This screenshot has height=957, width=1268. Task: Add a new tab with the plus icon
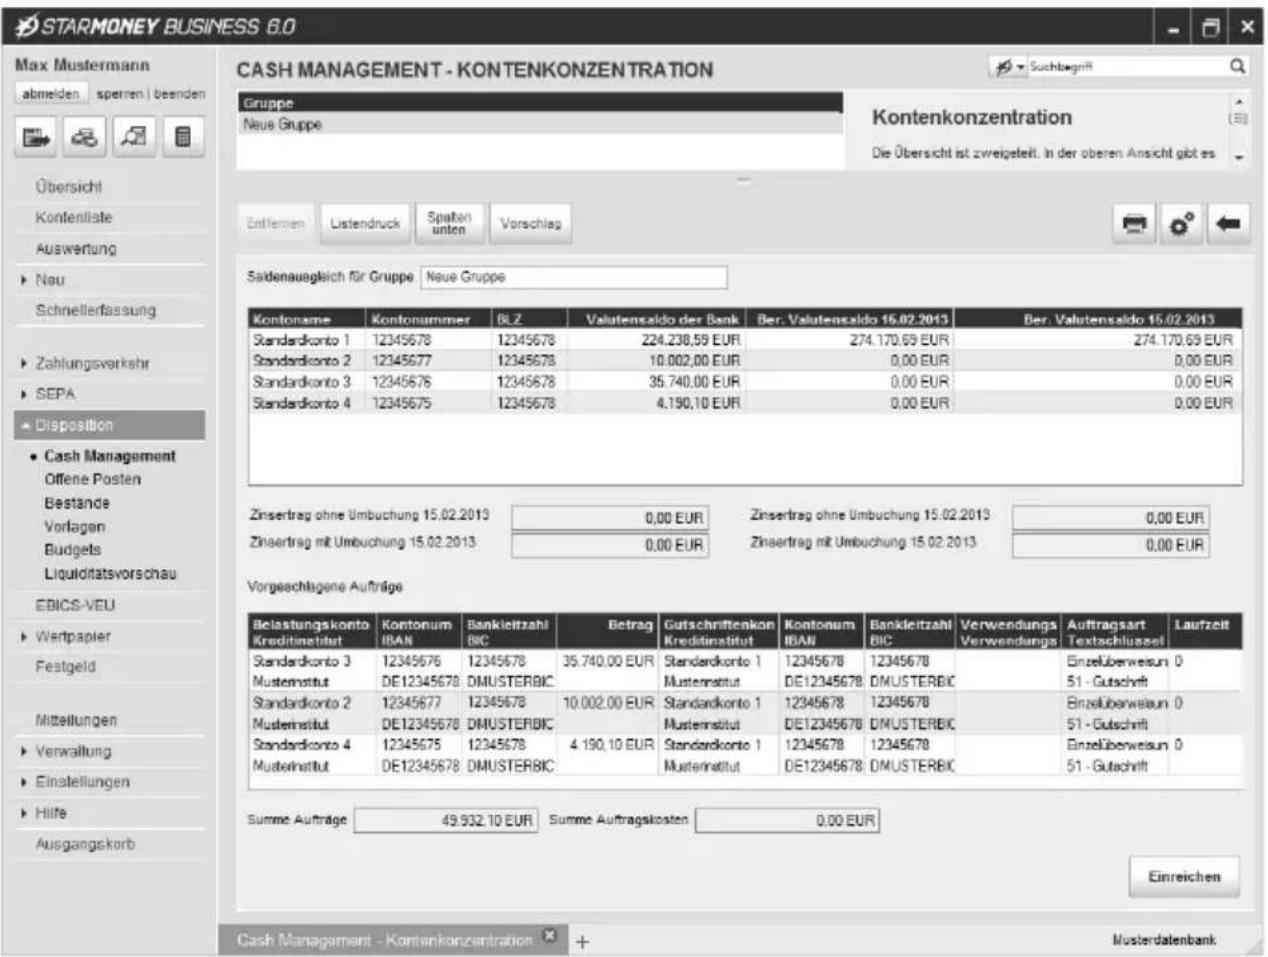(582, 941)
